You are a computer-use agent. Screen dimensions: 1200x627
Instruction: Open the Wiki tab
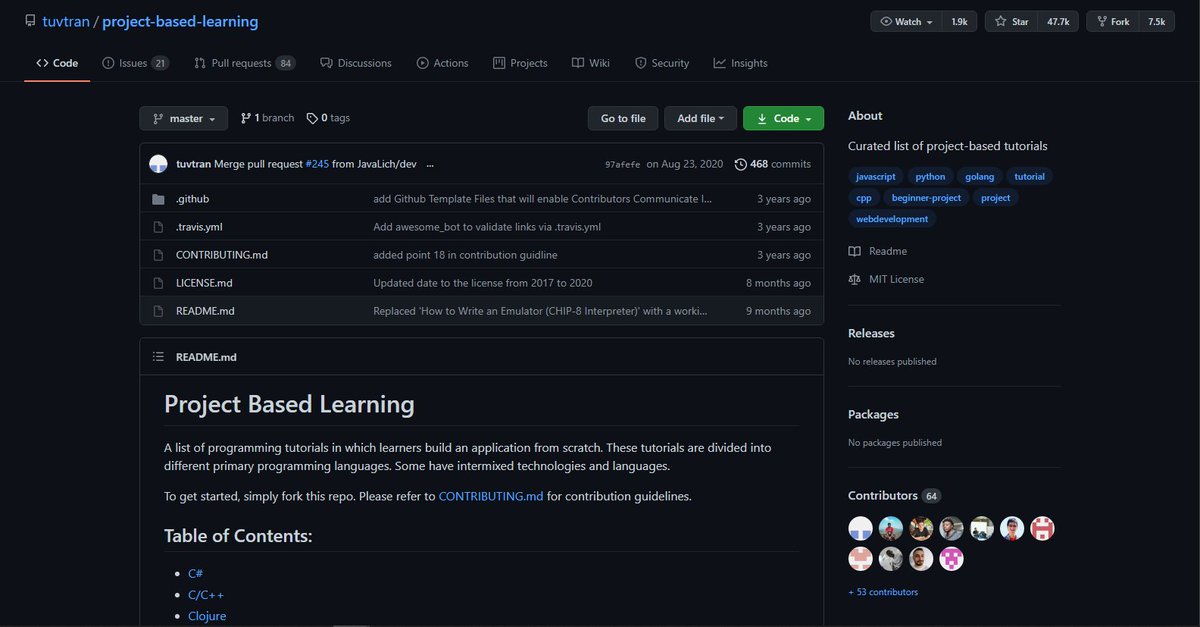coord(590,63)
